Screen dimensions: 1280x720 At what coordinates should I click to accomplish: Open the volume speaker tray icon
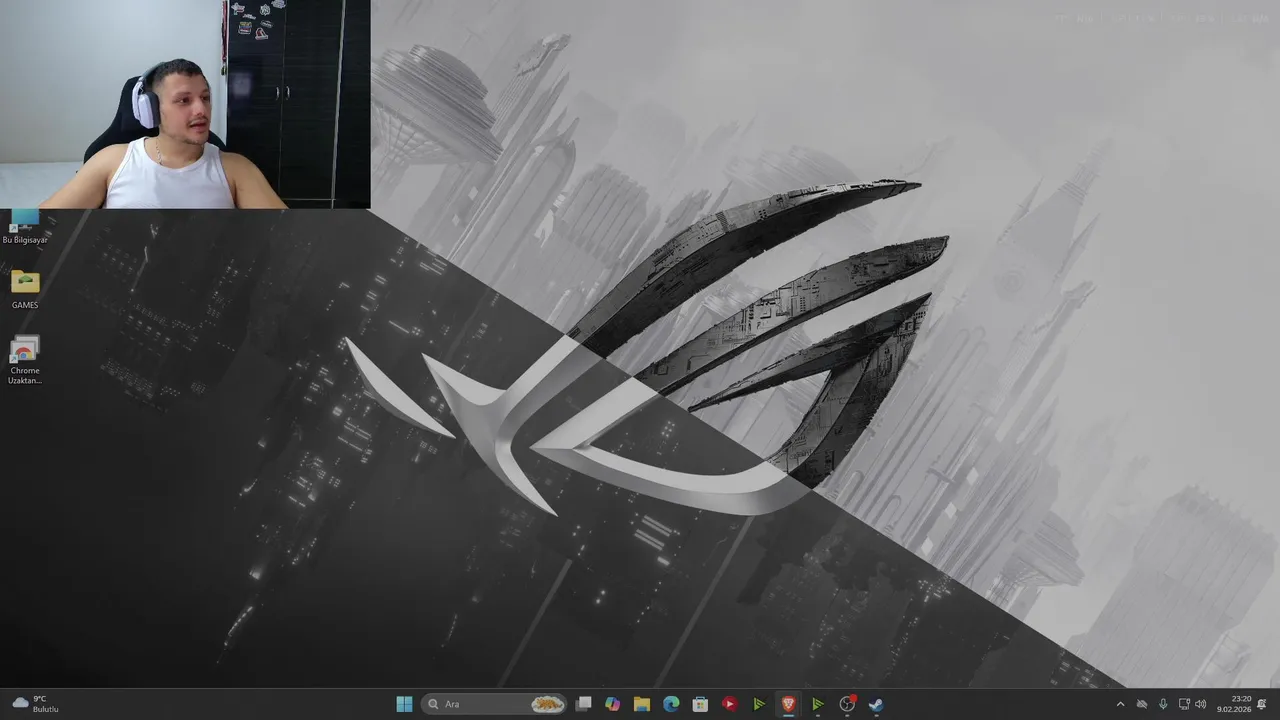1201,704
